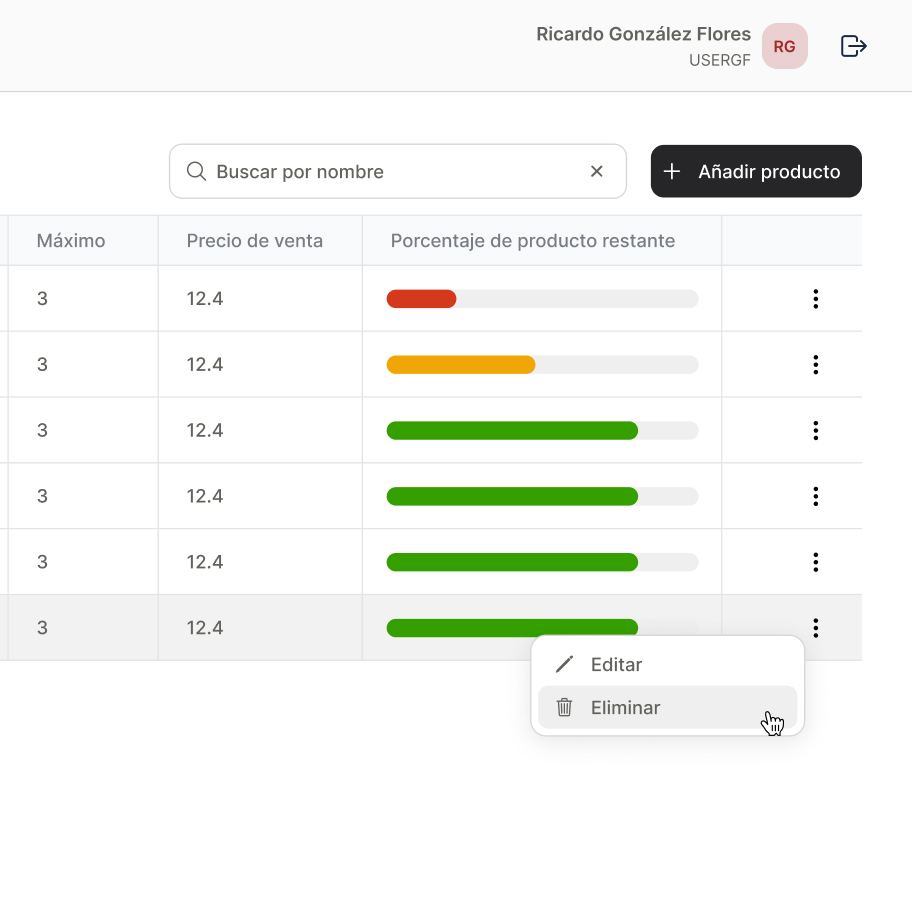Screen dimensions: 912x912
Task: Clear the search field with X icon
Action: [596, 172]
